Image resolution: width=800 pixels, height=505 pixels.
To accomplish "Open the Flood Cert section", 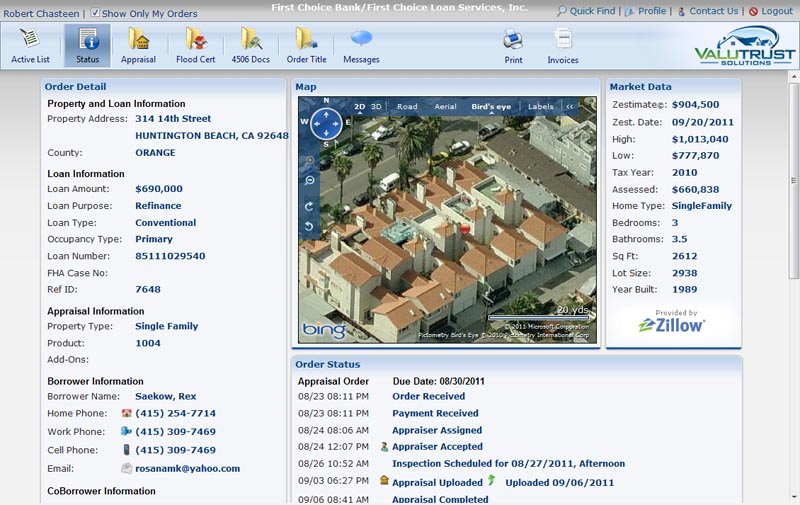I will (195, 46).
